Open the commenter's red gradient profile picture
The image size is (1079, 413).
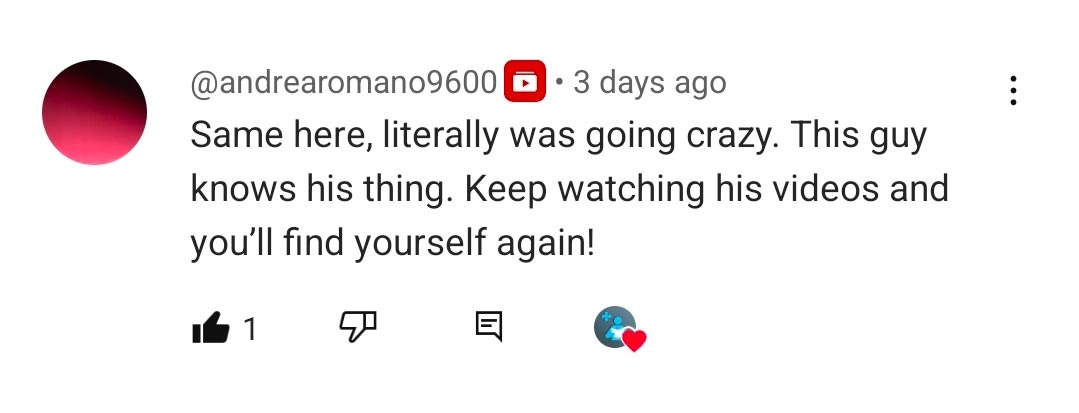pos(94,112)
